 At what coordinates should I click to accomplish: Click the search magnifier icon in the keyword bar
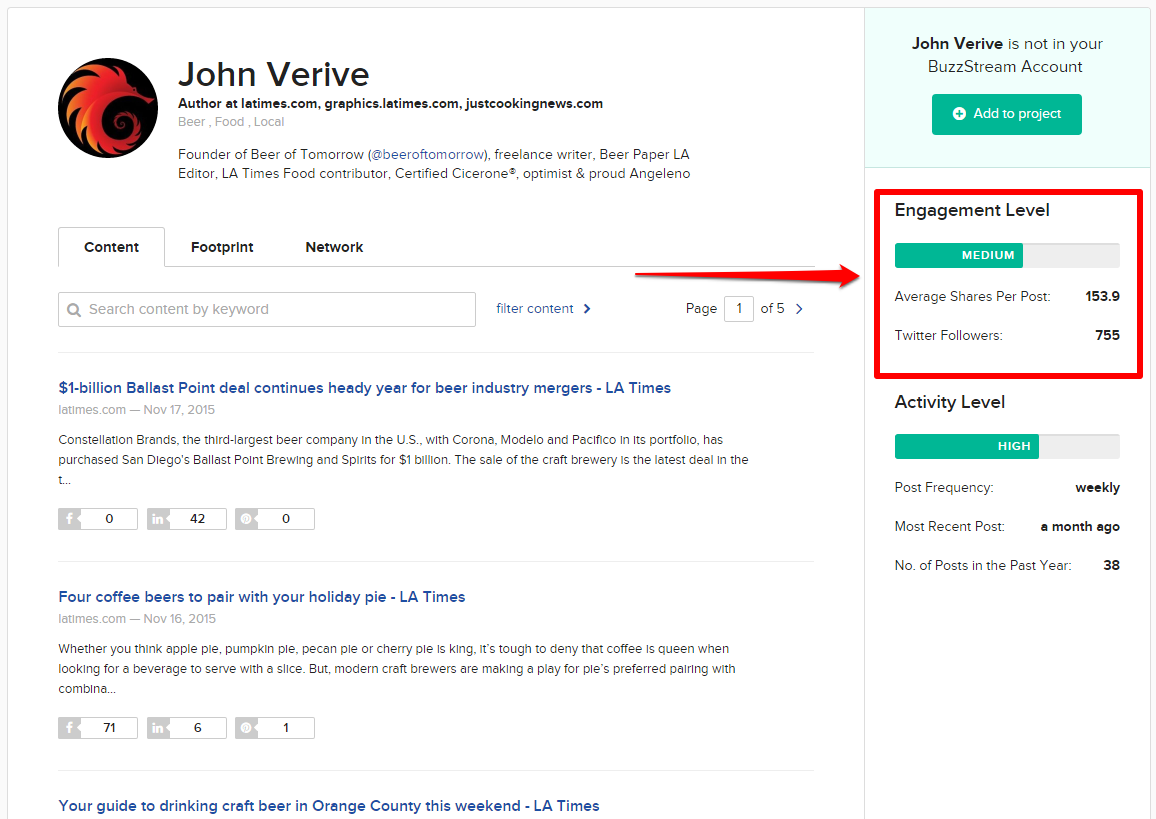tap(75, 309)
